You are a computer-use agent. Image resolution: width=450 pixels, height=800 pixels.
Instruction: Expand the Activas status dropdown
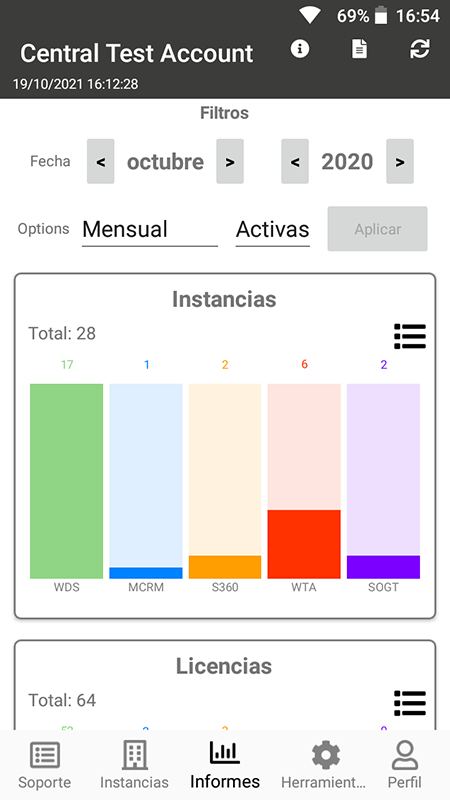(272, 230)
